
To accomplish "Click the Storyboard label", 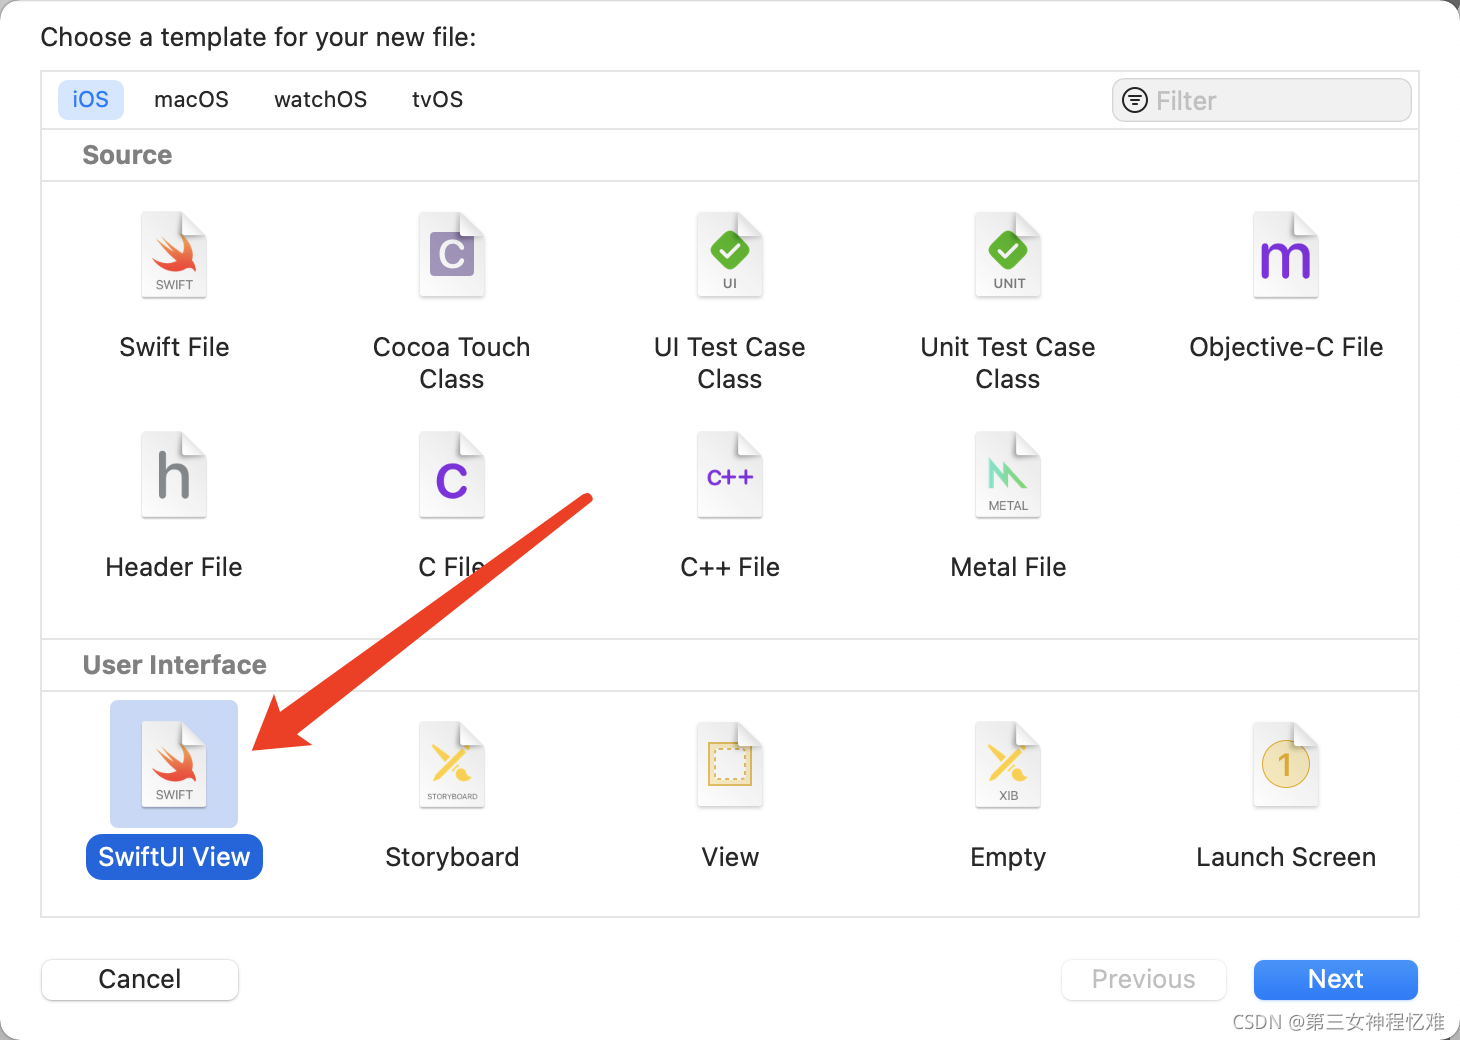I will [452, 857].
